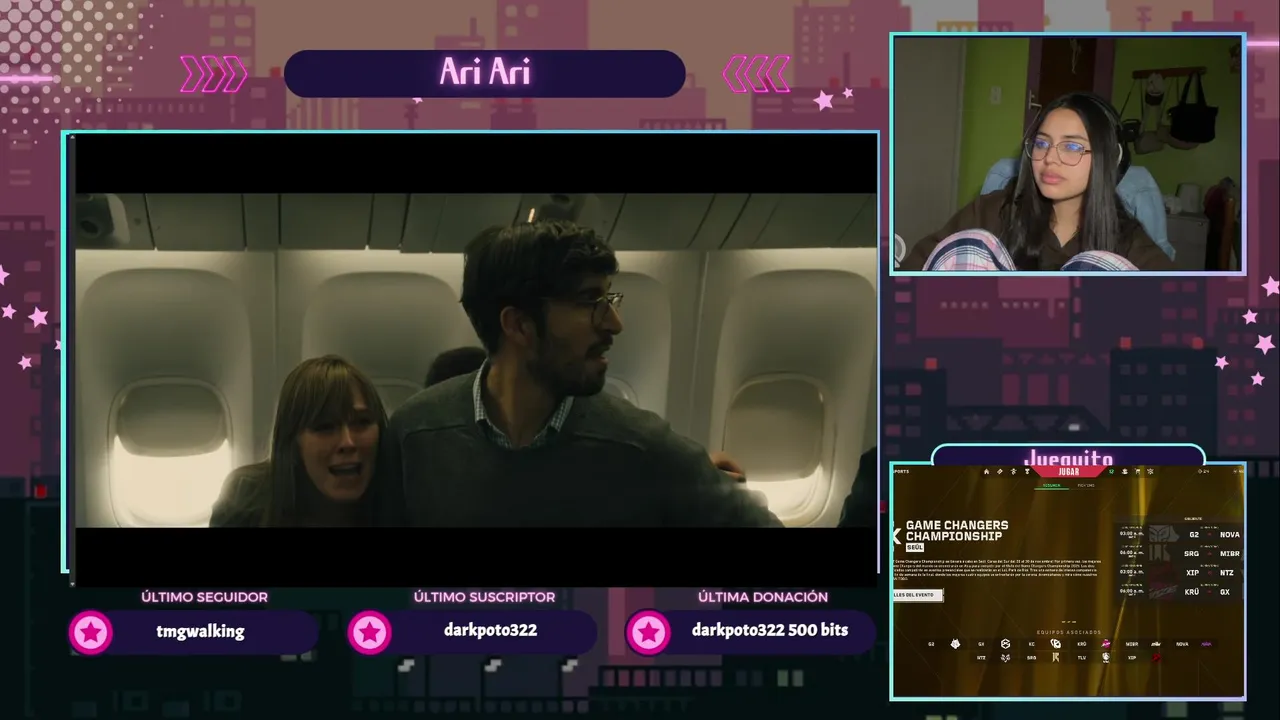Click the airplane movie video frame
Screen dimensions: 1280x720
click(x=476, y=360)
